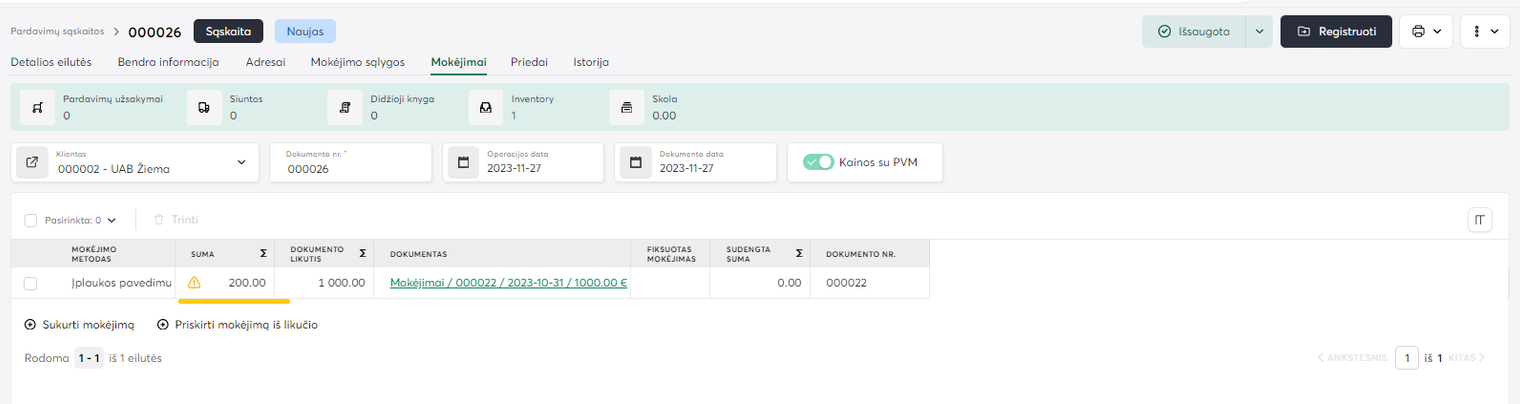Expand the Klientas dropdown
This screenshot has width=1520, height=404.
[x=241, y=162]
